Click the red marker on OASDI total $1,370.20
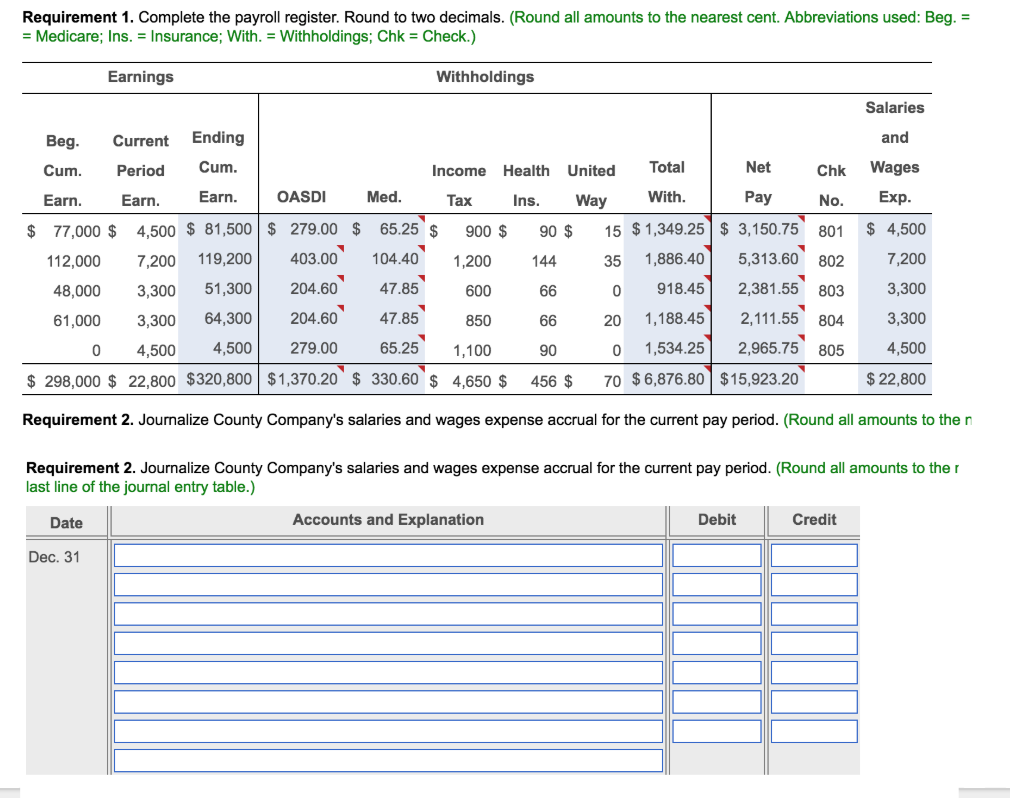1010x798 pixels. [340, 369]
